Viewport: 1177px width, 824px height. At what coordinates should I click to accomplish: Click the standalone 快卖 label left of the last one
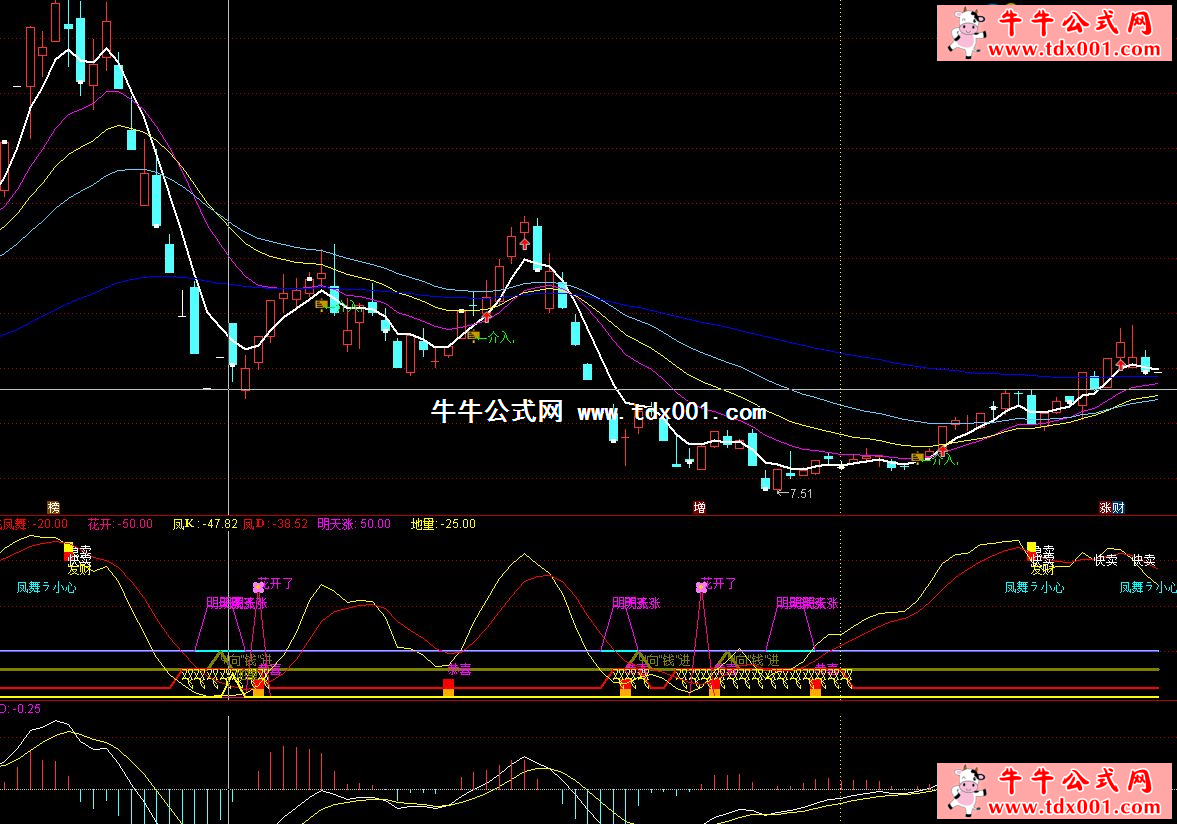point(1105,560)
